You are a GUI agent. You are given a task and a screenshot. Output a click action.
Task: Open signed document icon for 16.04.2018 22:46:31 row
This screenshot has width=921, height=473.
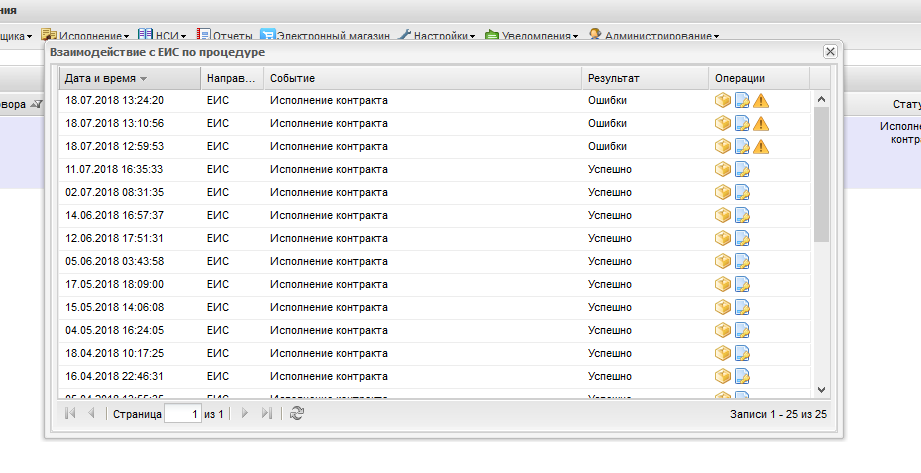(742, 375)
